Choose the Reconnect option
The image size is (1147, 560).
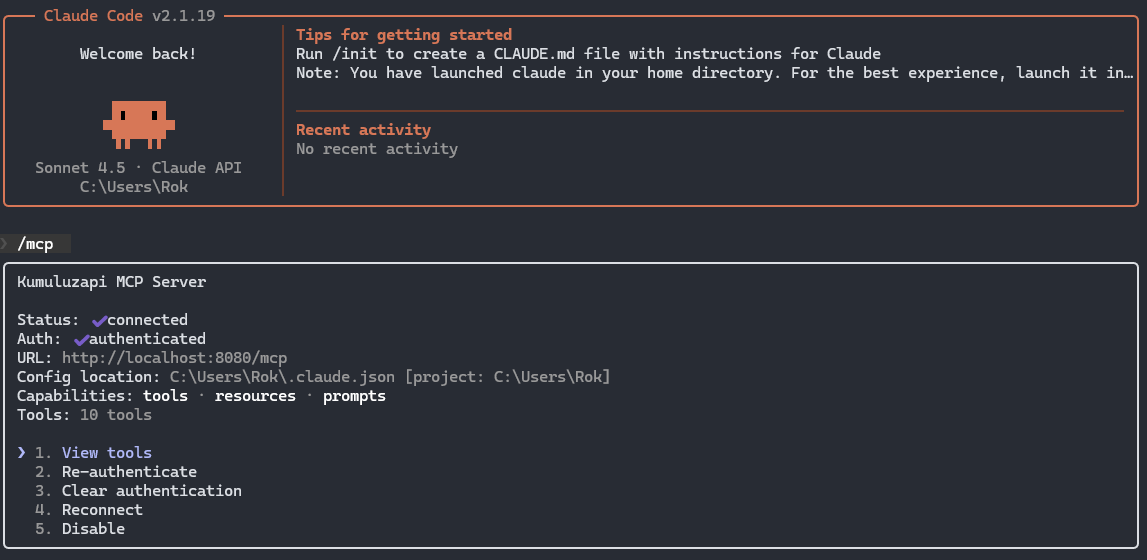pos(102,510)
